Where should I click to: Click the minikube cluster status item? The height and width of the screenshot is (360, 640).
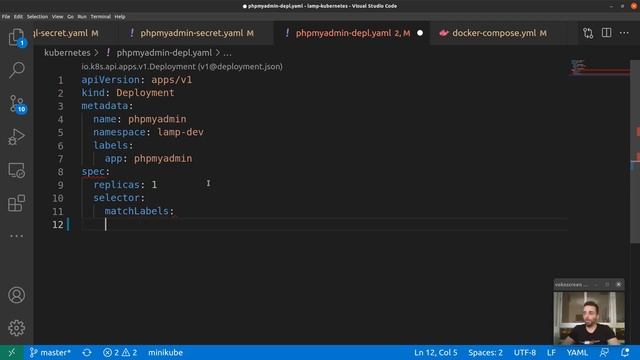click(165, 352)
